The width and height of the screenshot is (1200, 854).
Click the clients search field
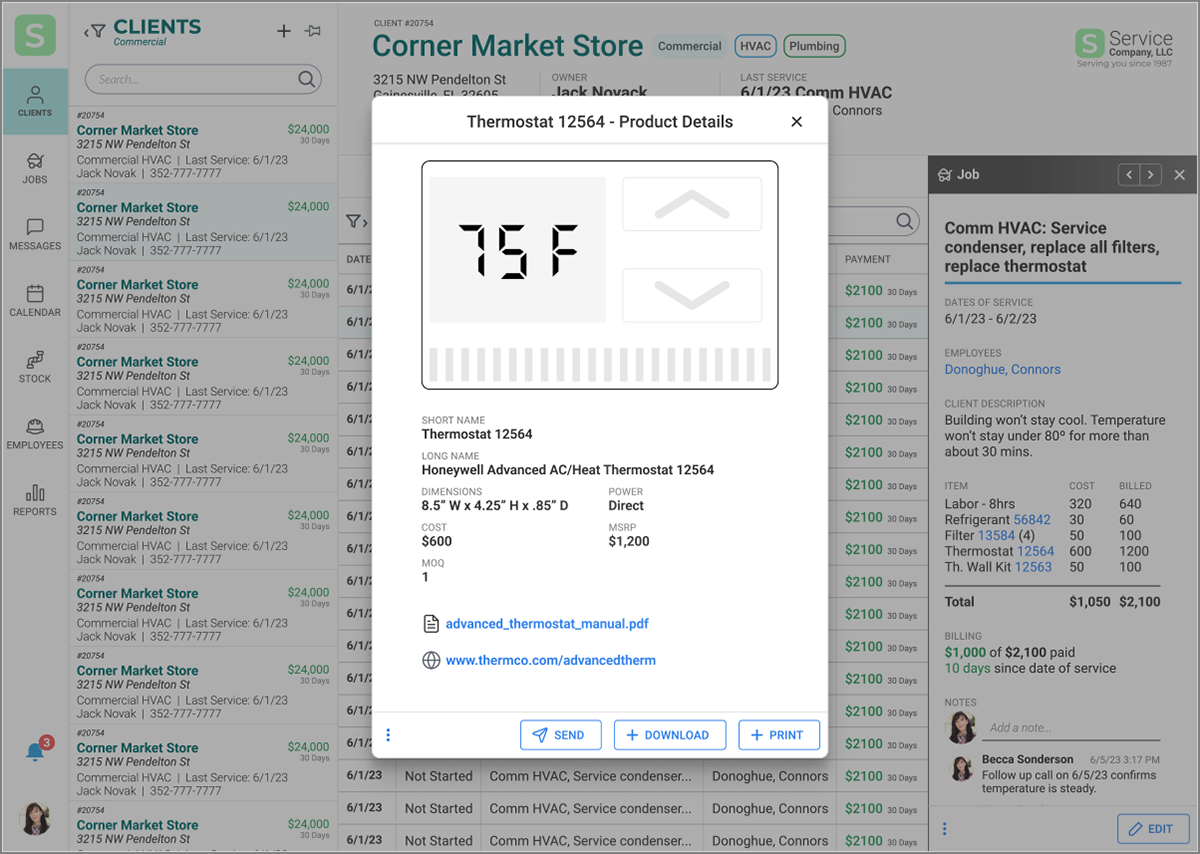(x=203, y=79)
